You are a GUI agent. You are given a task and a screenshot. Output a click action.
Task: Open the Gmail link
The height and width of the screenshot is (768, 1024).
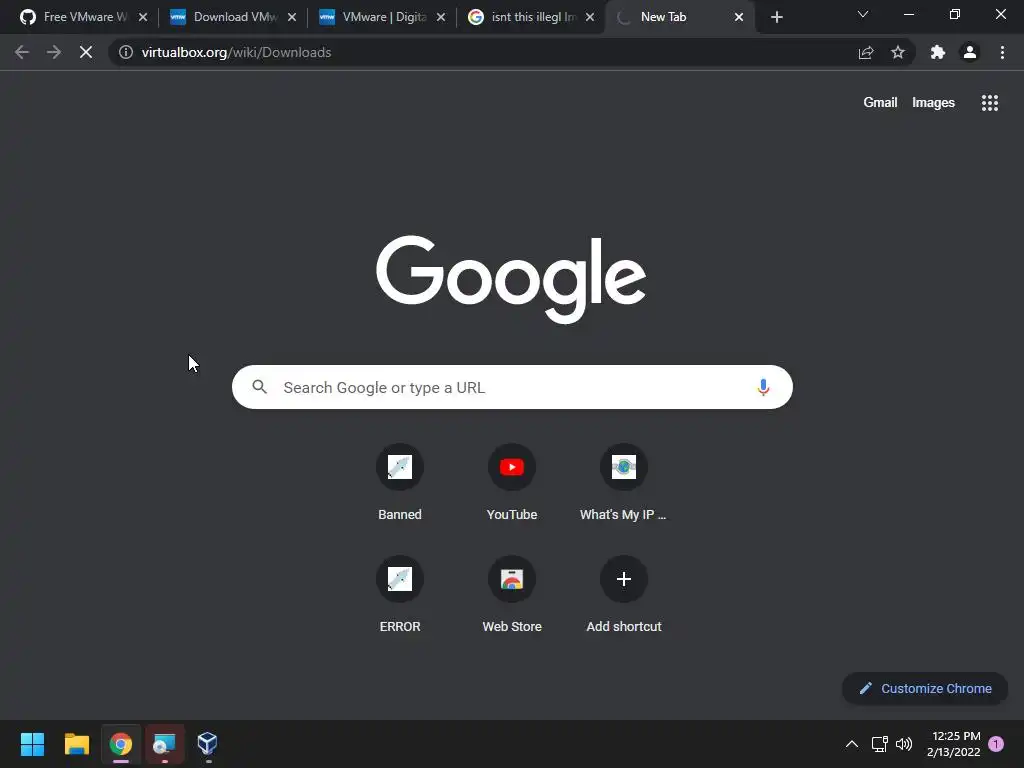tap(880, 103)
